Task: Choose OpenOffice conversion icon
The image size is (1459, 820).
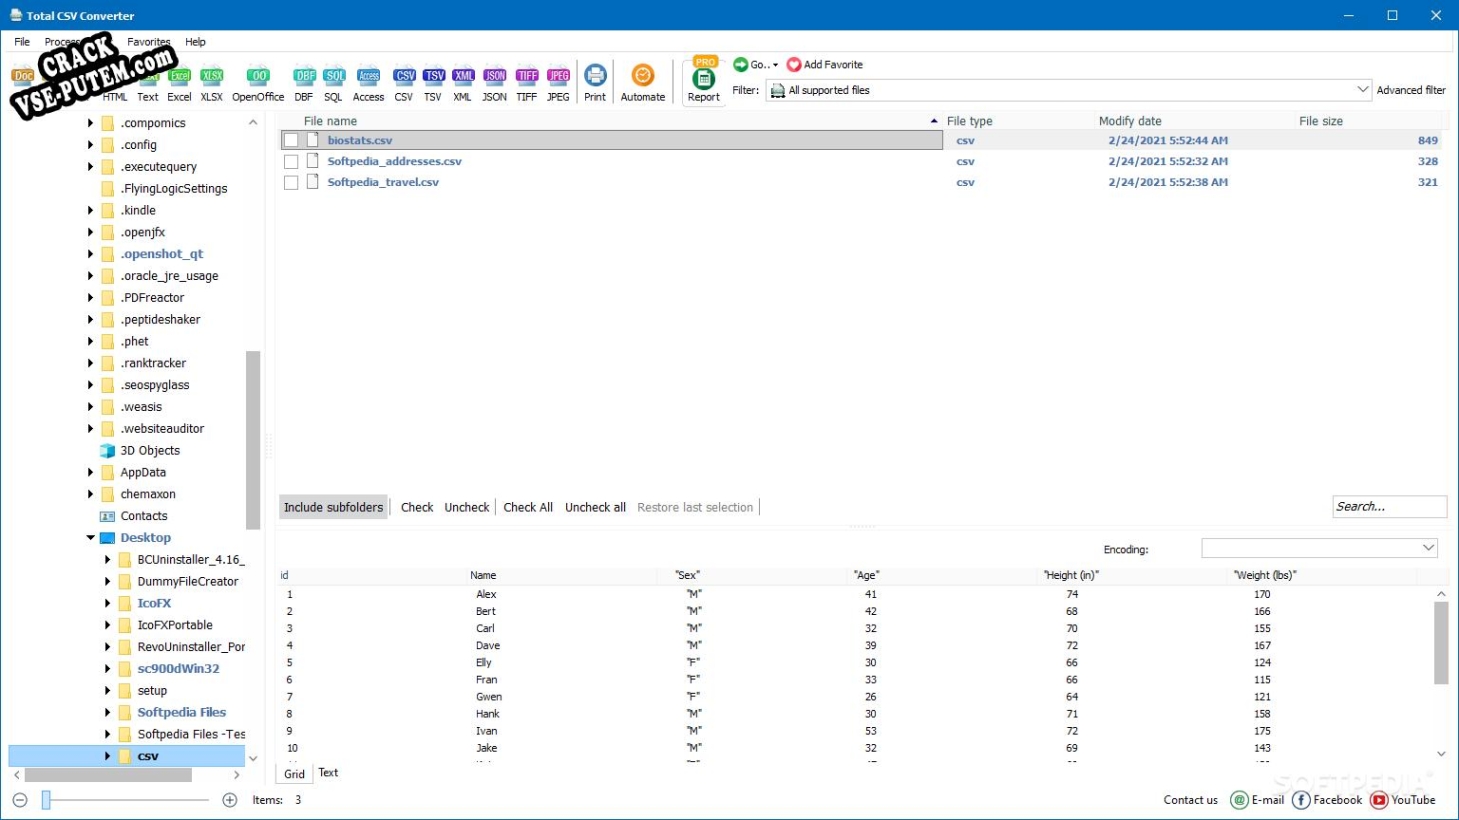Action: click(x=258, y=84)
